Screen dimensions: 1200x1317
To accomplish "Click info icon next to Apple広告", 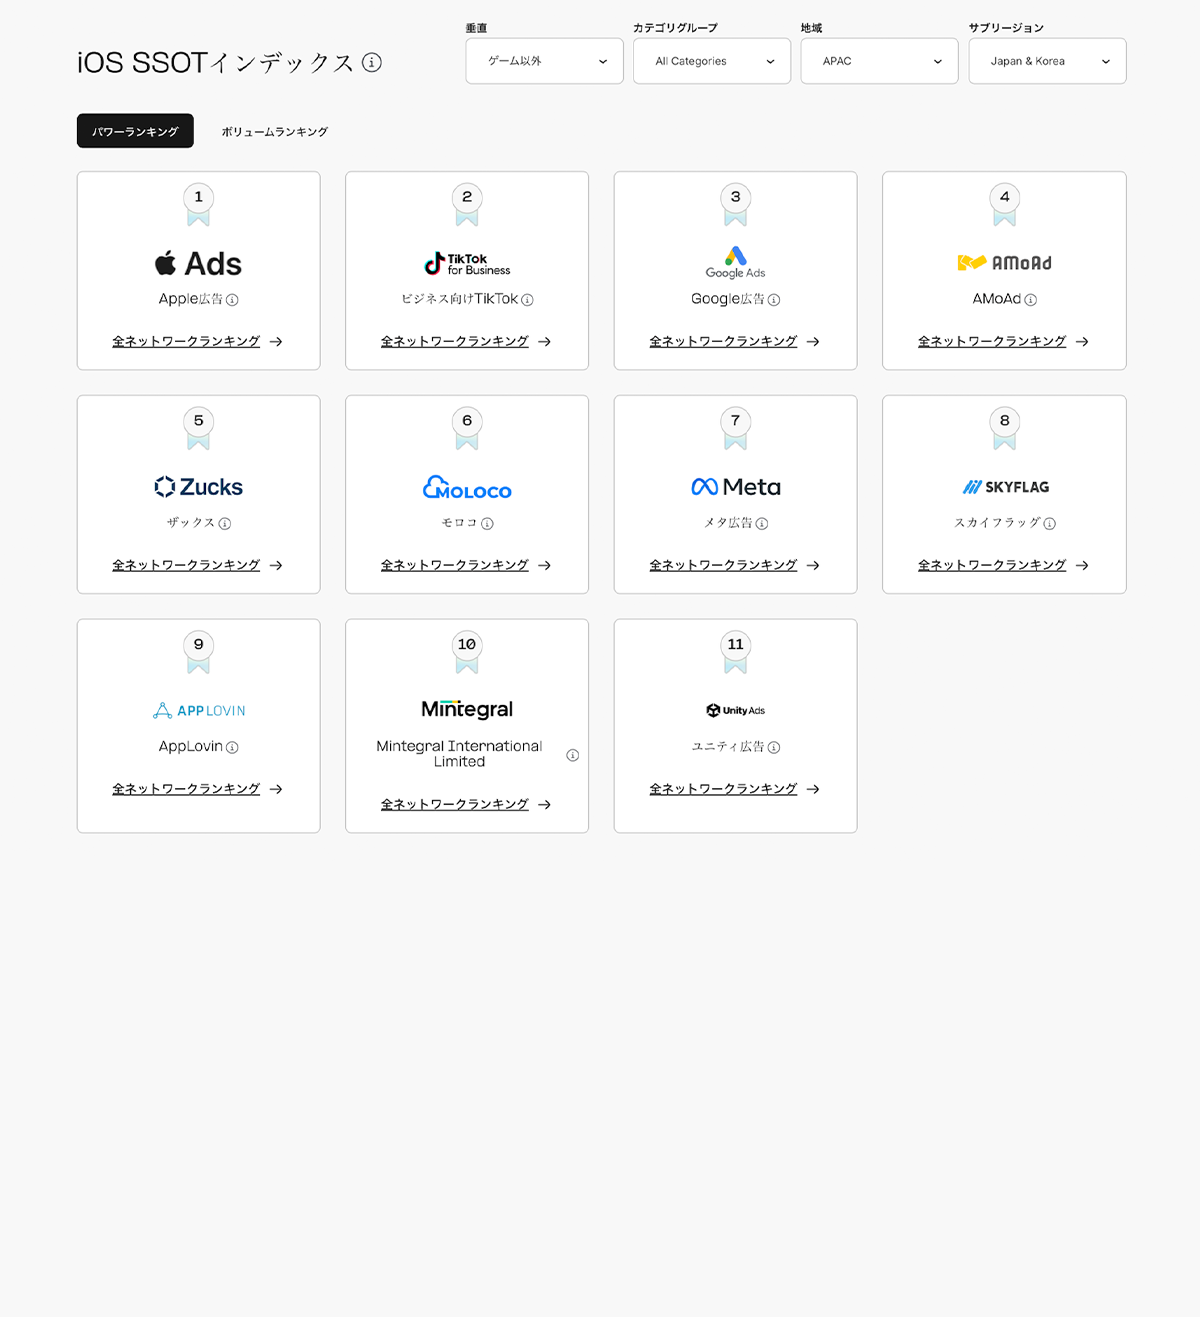I will pyautogui.click(x=232, y=300).
